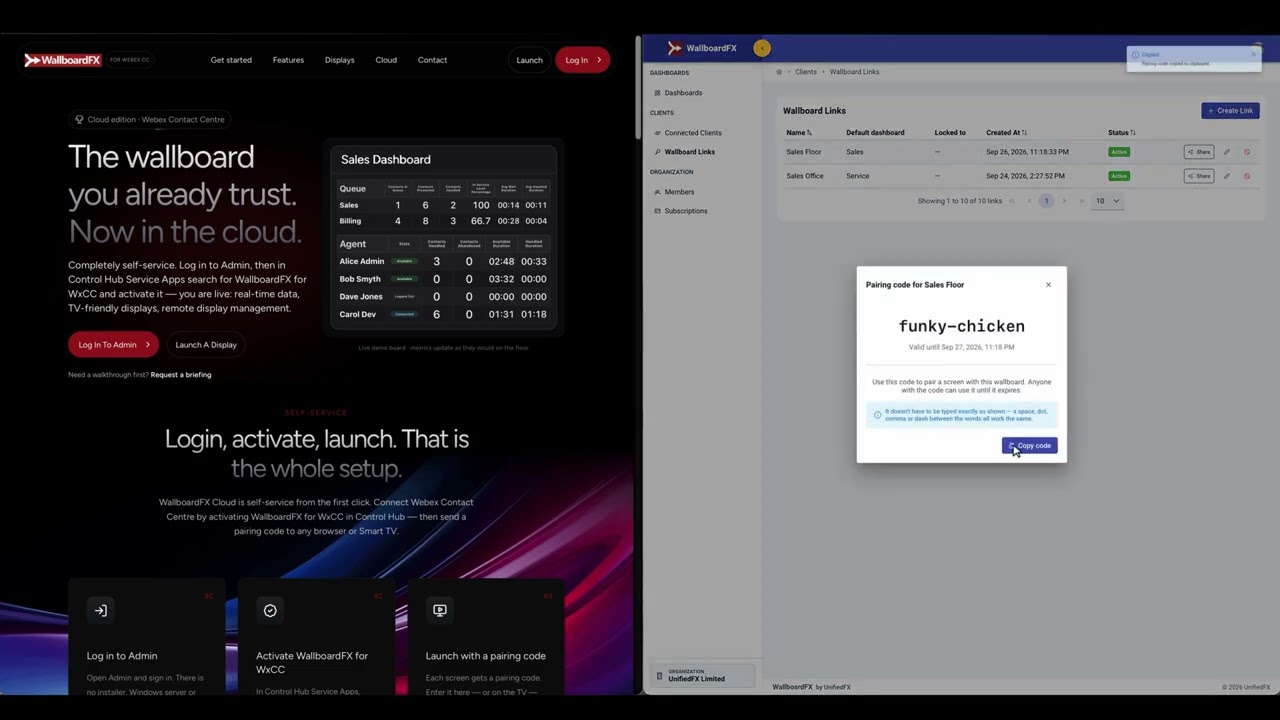Share the Sales Floor wallboard link
Screen dimensions: 1280x720
1199,152
